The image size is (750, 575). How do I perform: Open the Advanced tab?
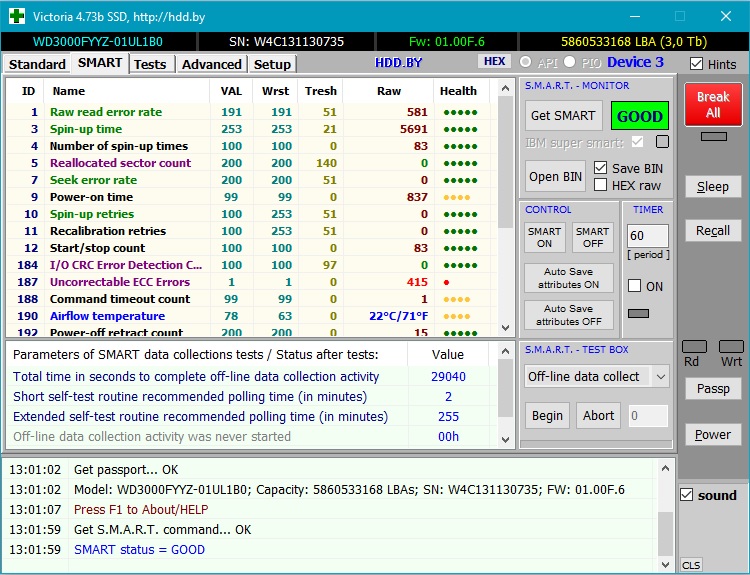pyautogui.click(x=211, y=64)
